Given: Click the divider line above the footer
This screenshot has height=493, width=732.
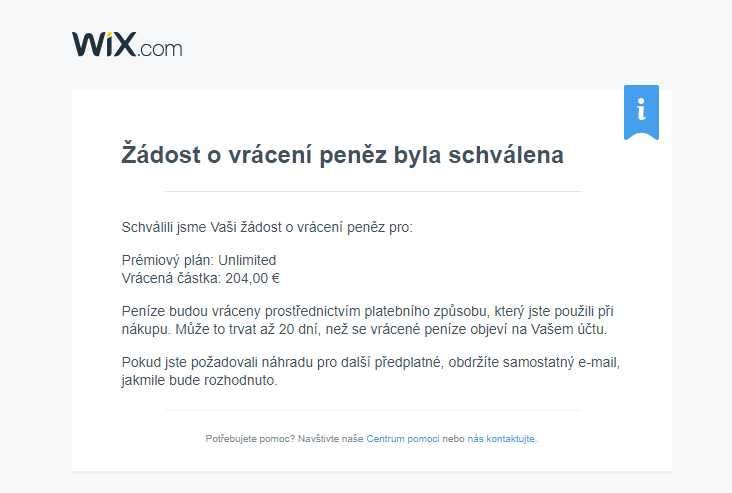Looking at the screenshot, I should point(373,410).
